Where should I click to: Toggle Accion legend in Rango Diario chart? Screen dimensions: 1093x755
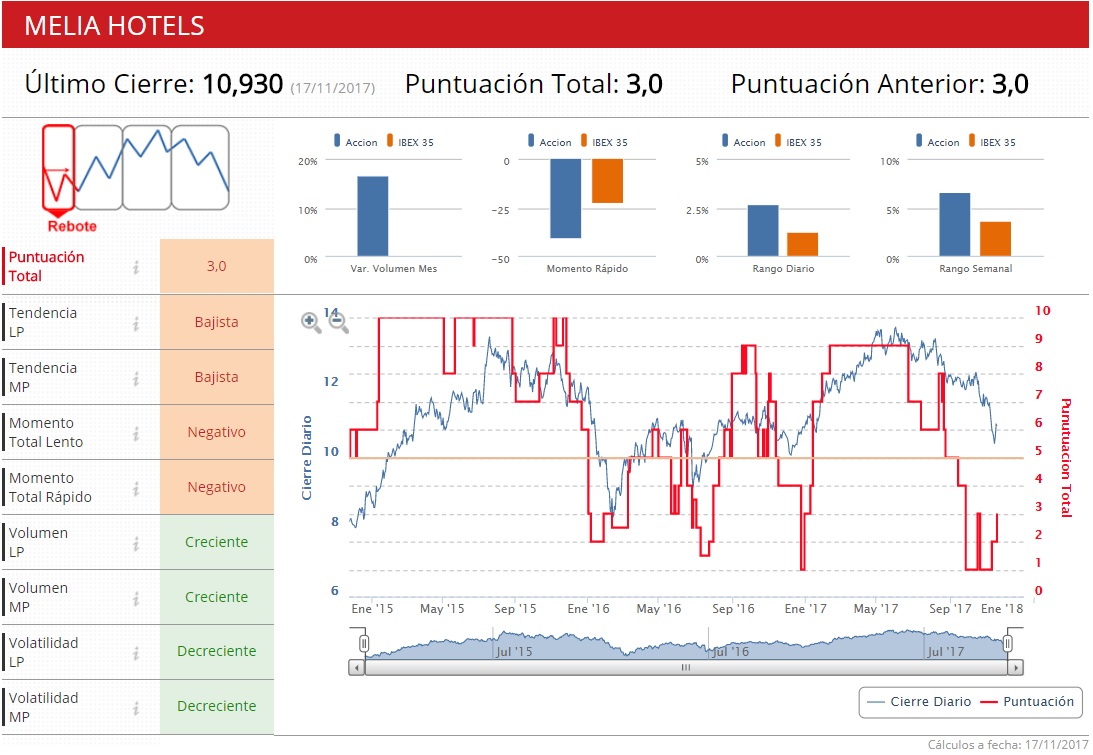click(x=743, y=142)
